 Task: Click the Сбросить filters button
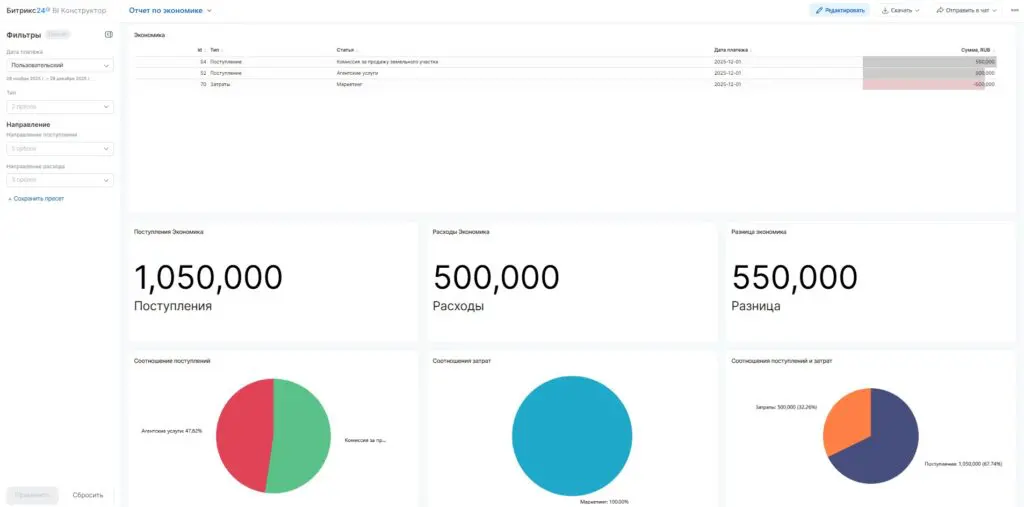click(x=88, y=495)
